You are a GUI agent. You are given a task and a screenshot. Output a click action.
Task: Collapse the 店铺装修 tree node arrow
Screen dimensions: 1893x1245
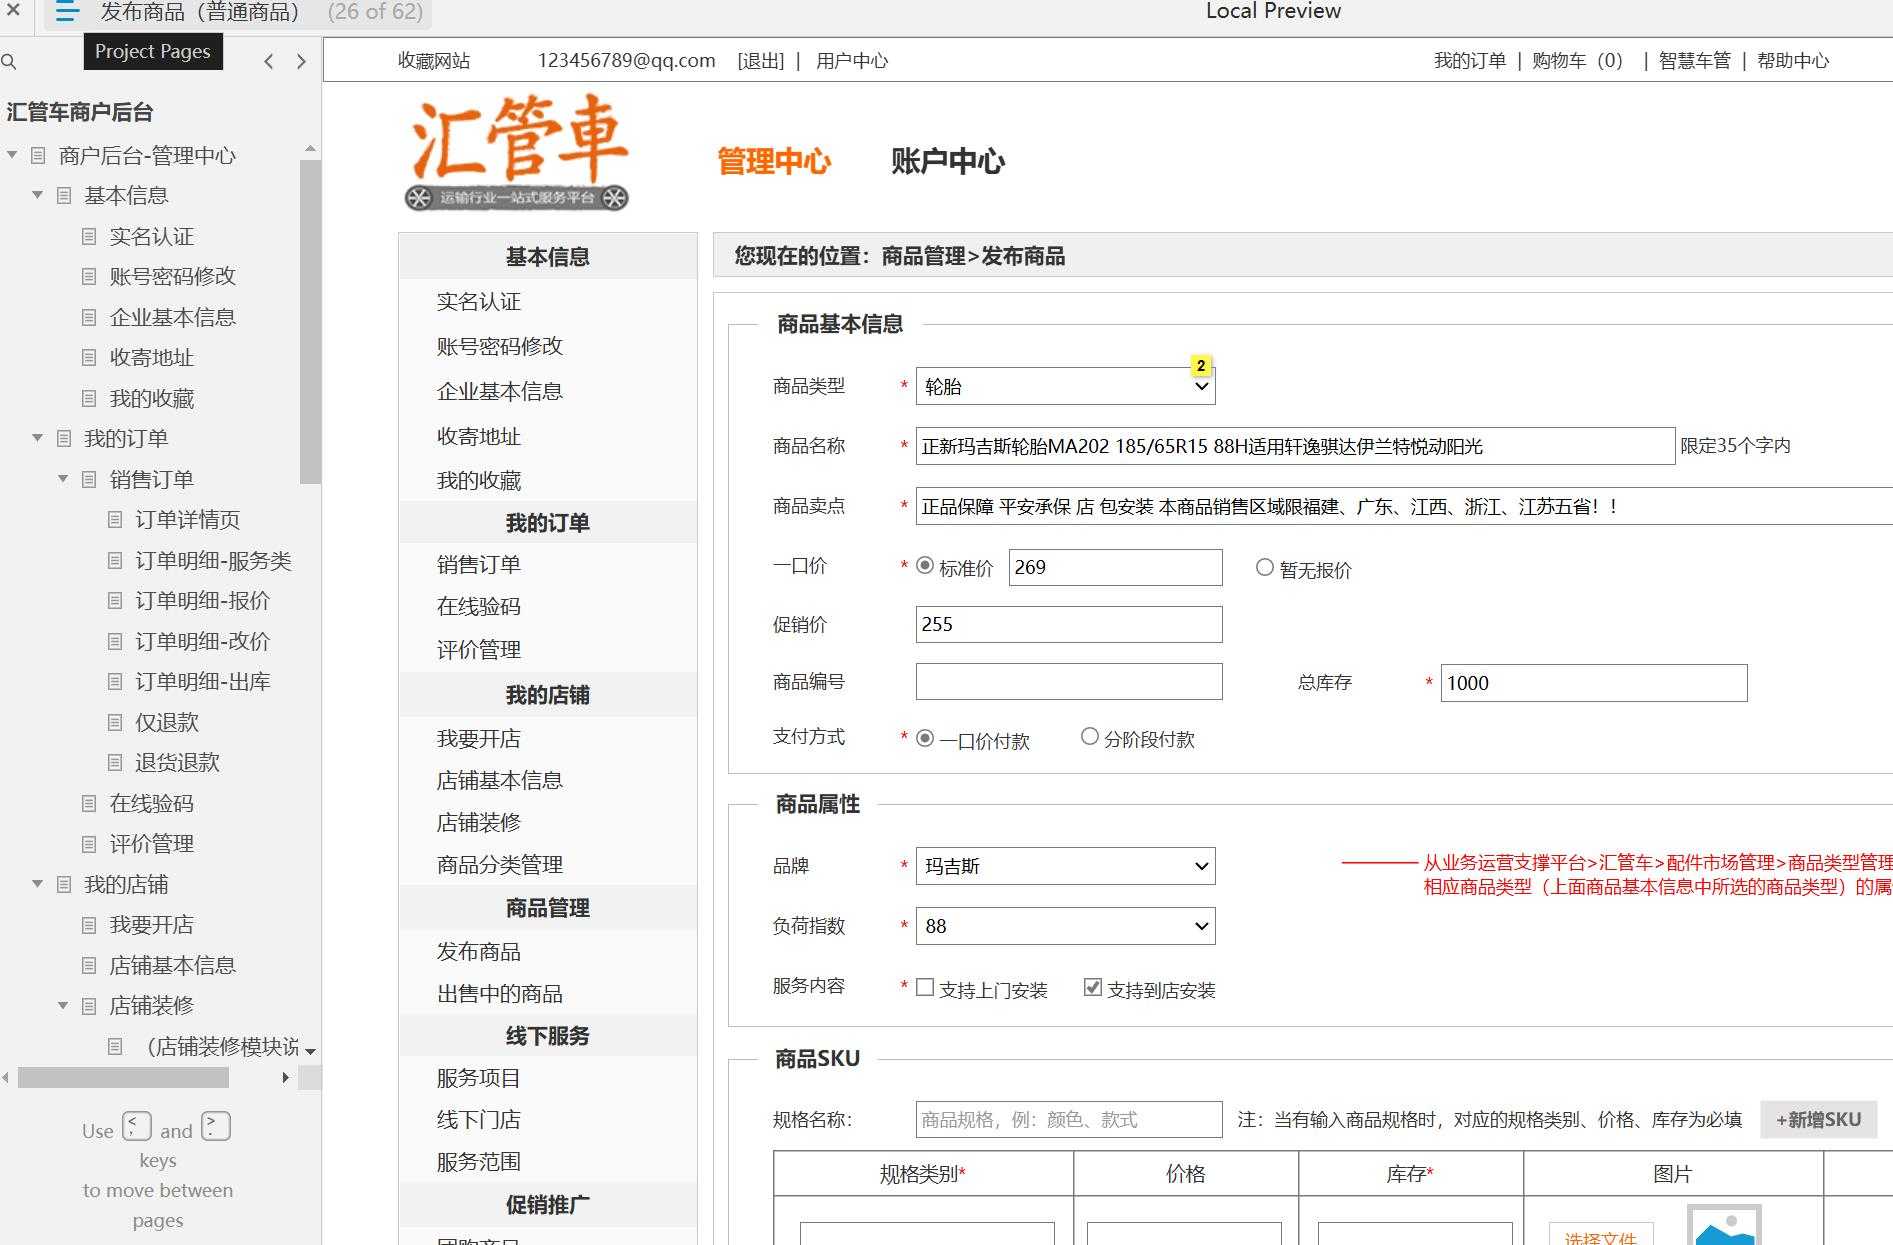pyautogui.click(x=63, y=1005)
